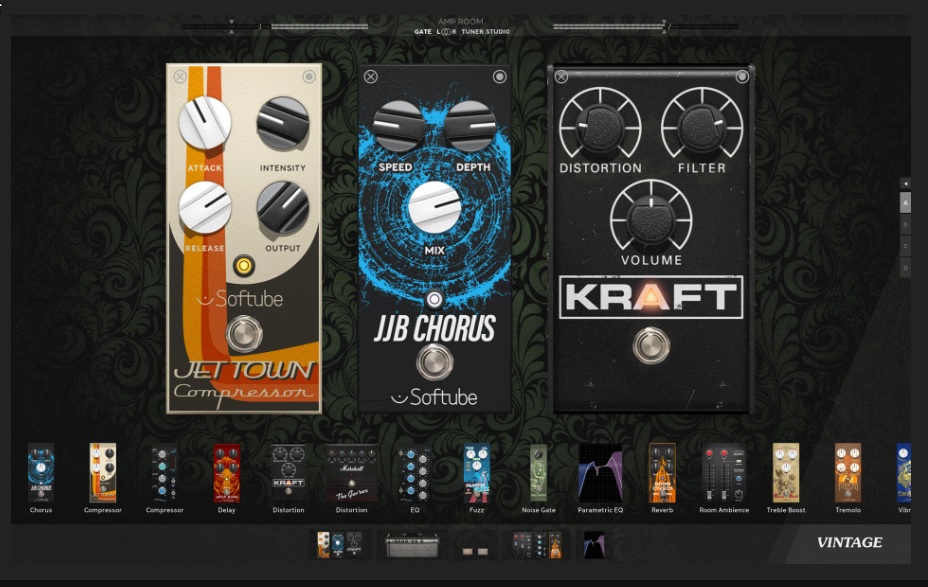This screenshot has width=928, height=587.
Task: Click the Chorus DEPTH knob
Action: pos(471,126)
